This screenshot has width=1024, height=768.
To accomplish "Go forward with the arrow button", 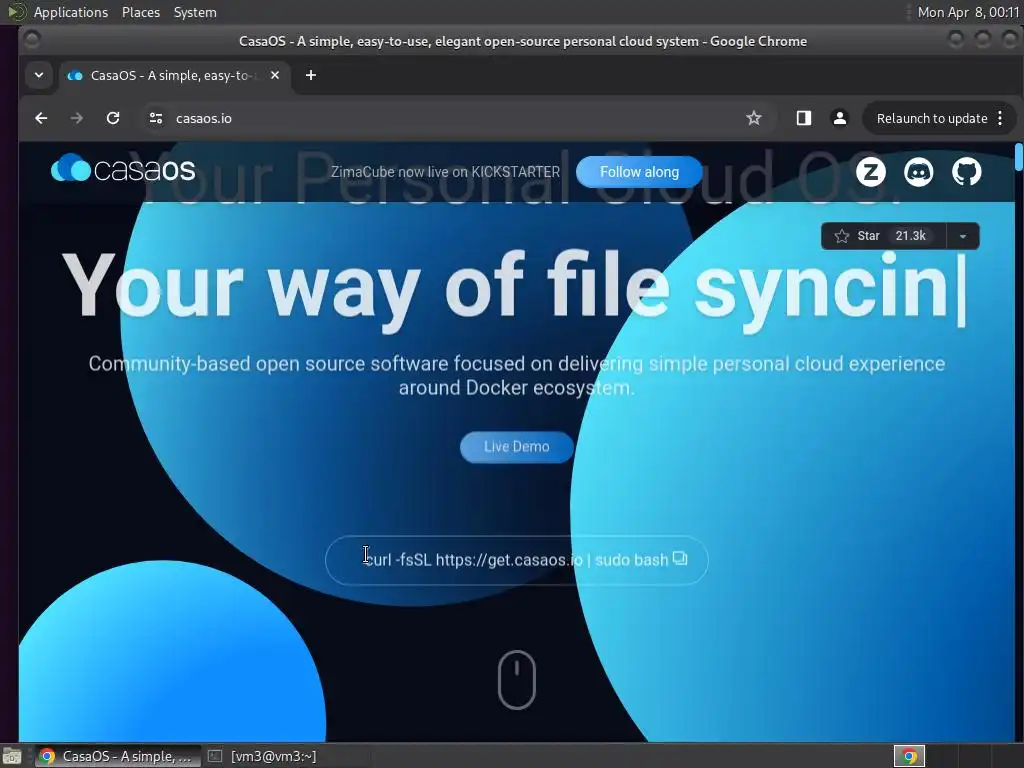I will tap(77, 118).
